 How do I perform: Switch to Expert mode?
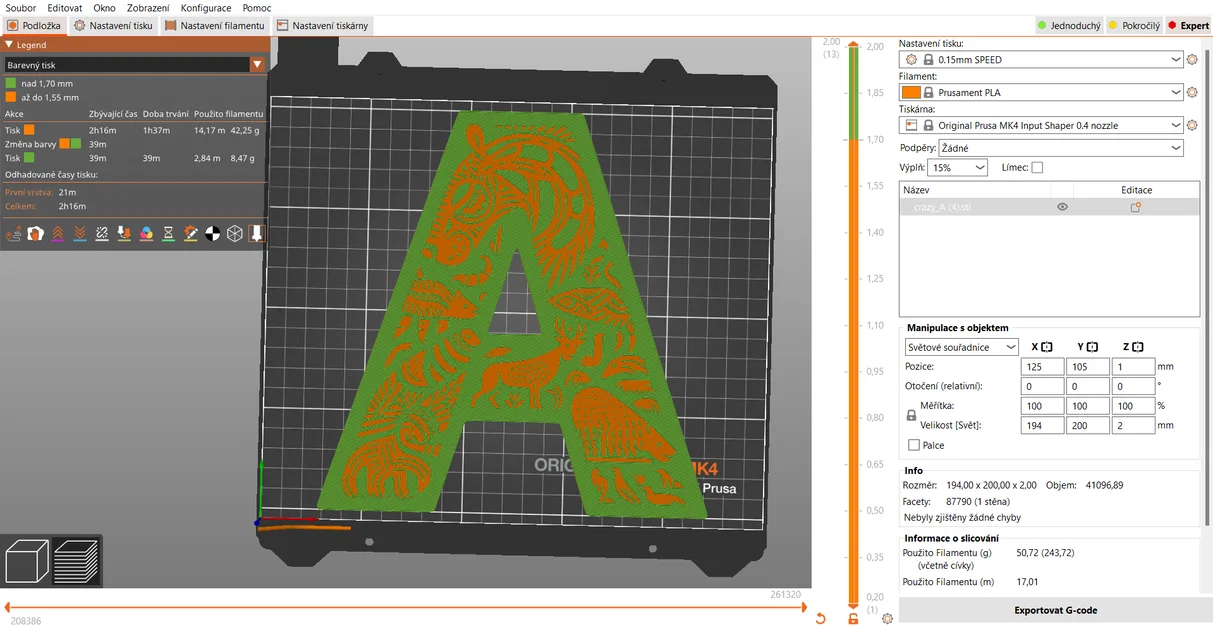tap(1192, 25)
